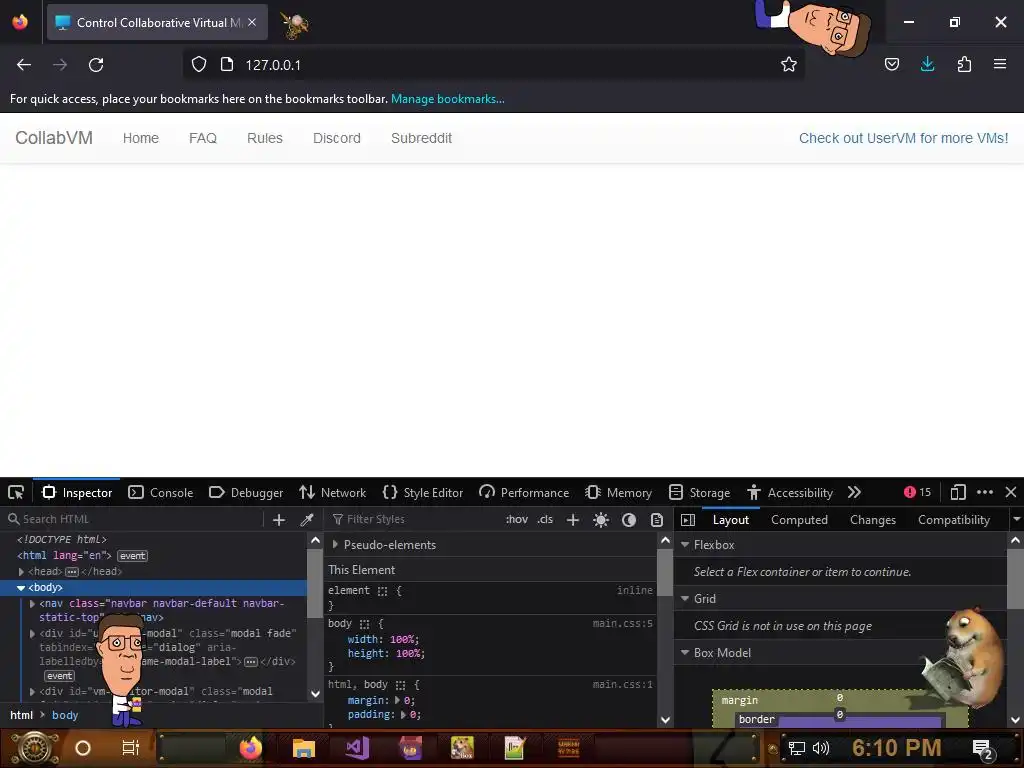The image size is (1024, 768).
Task: Collapse the Grid section
Action: [x=684, y=598]
